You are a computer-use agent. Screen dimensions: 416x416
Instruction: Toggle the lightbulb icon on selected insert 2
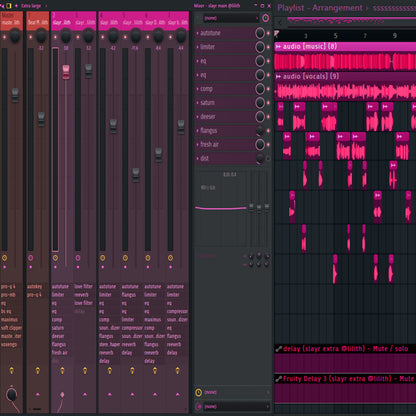62,370
